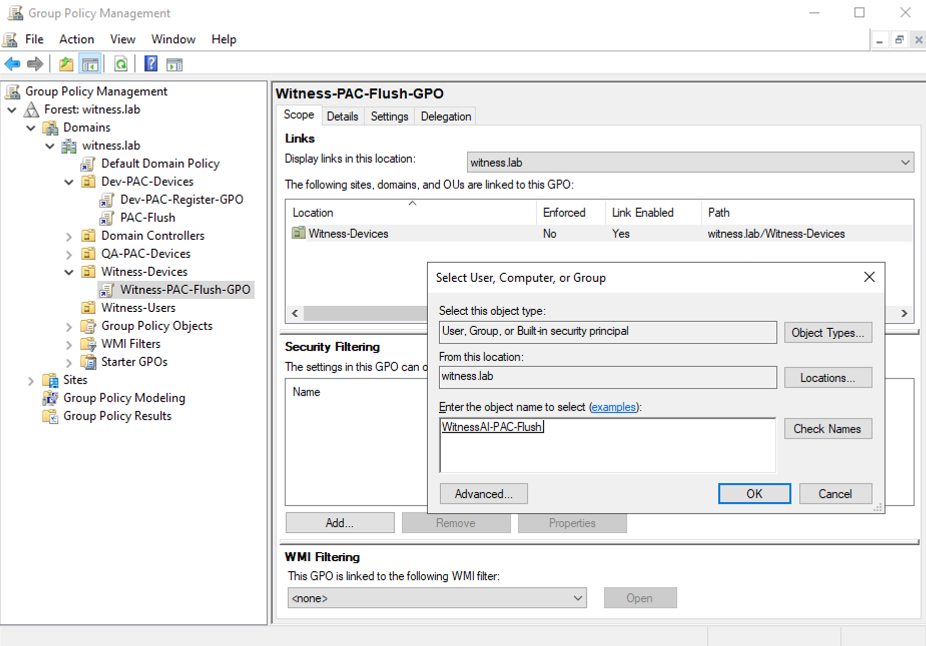
Task: Collapse the Dev-PAC-Devices OU
Action: [69, 182]
